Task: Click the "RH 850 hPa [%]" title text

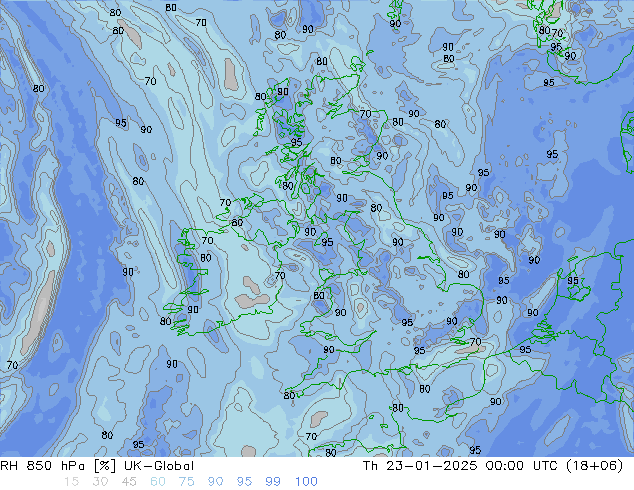Action: [x=58, y=466]
